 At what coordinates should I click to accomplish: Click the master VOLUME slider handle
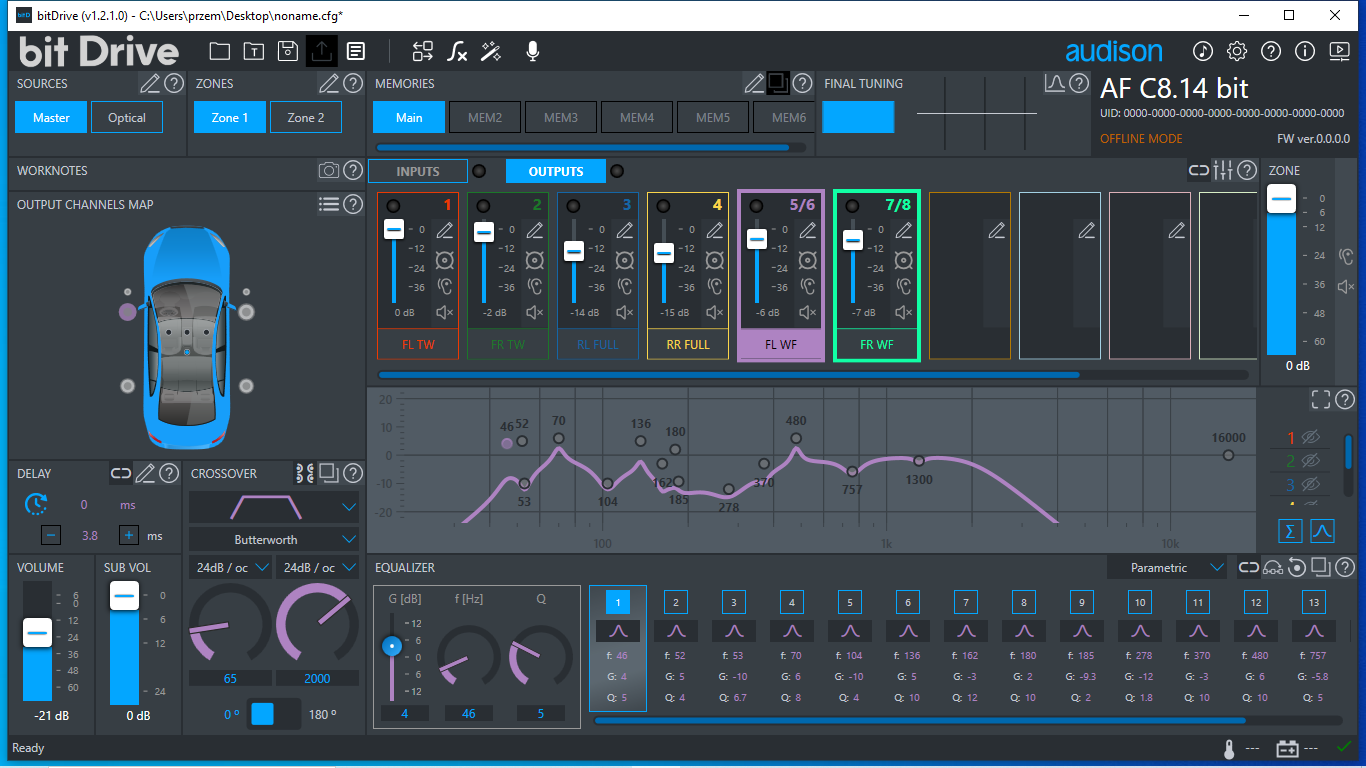(37, 633)
